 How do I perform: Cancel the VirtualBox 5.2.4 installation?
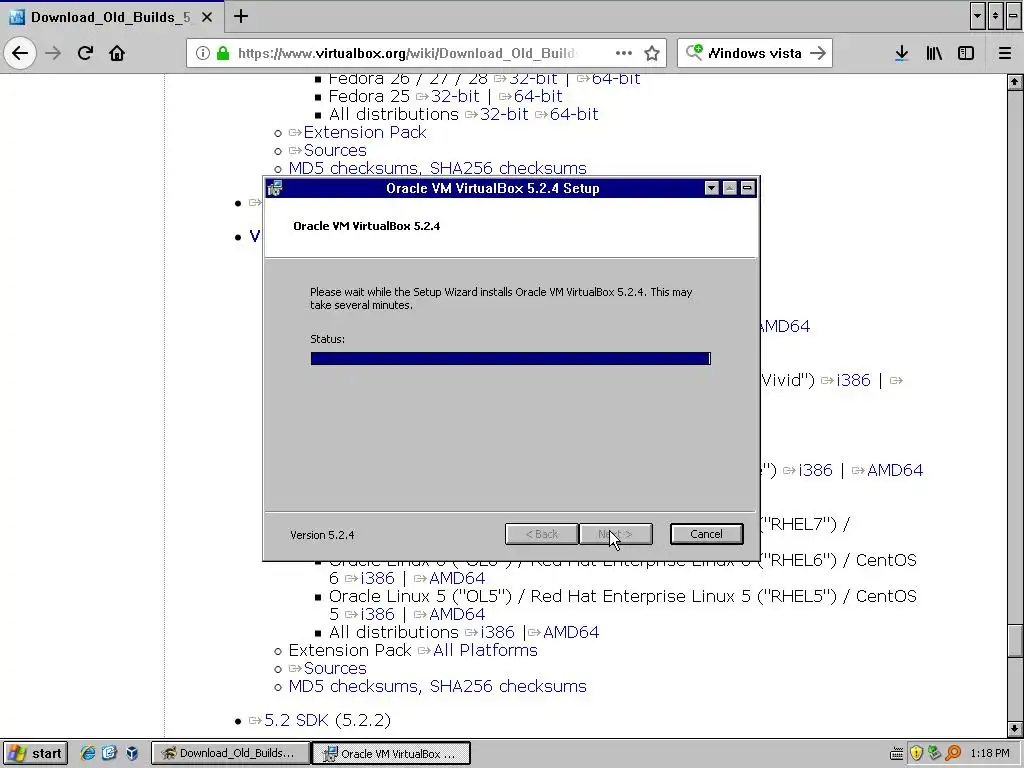(706, 534)
